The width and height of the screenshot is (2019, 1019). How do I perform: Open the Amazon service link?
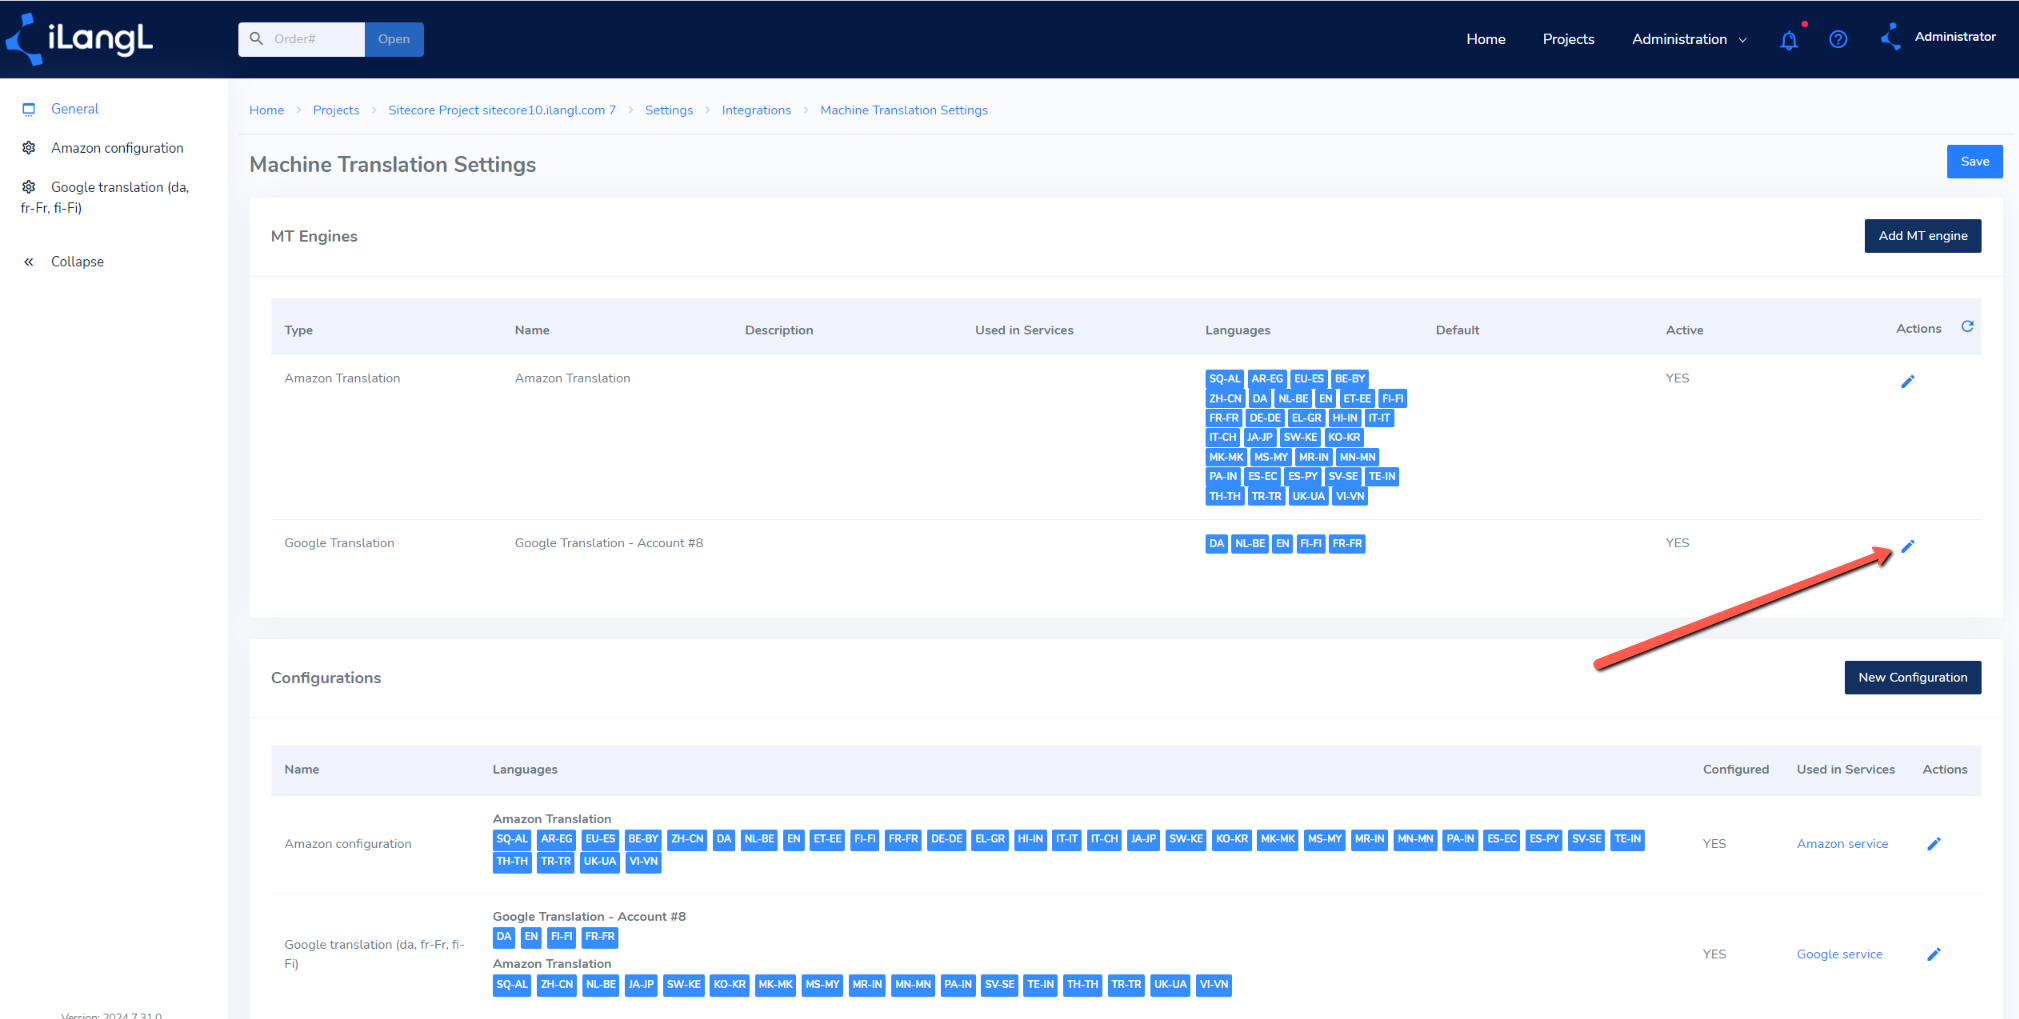[x=1842, y=844]
